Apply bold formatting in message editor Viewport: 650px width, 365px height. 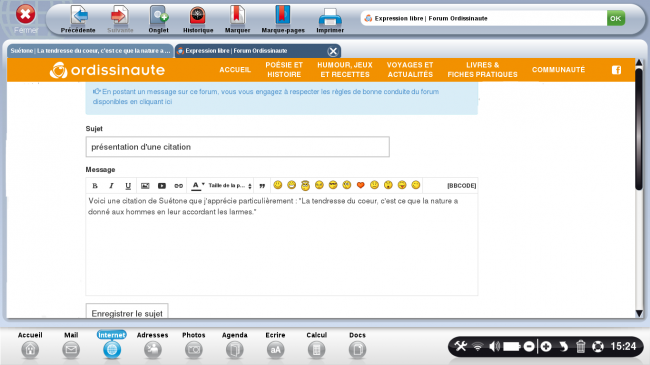click(x=95, y=185)
